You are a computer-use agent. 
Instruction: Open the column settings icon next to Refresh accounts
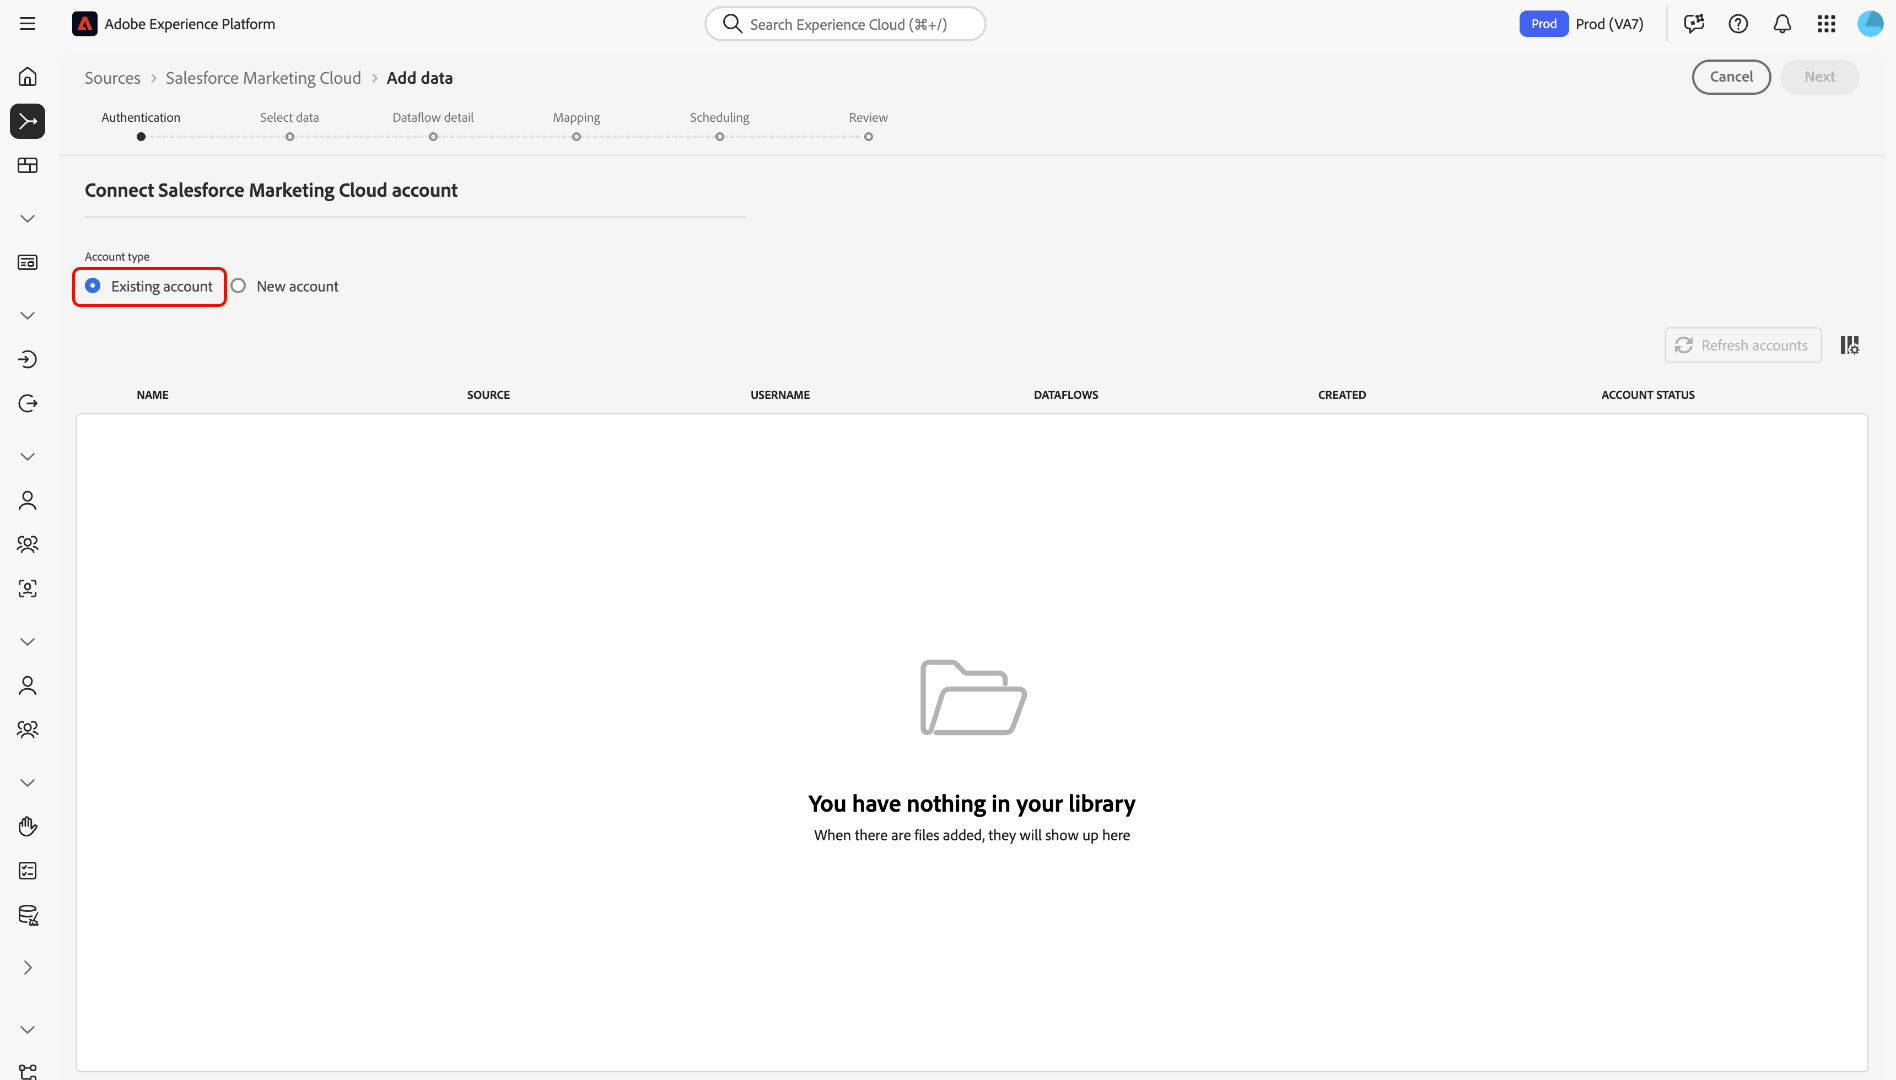[1850, 345]
